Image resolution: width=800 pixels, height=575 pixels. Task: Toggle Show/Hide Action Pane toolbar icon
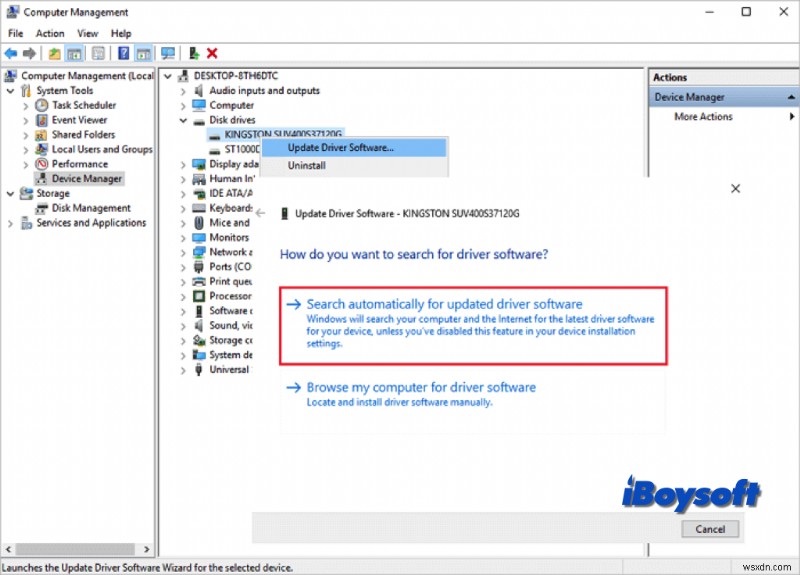pos(143,53)
